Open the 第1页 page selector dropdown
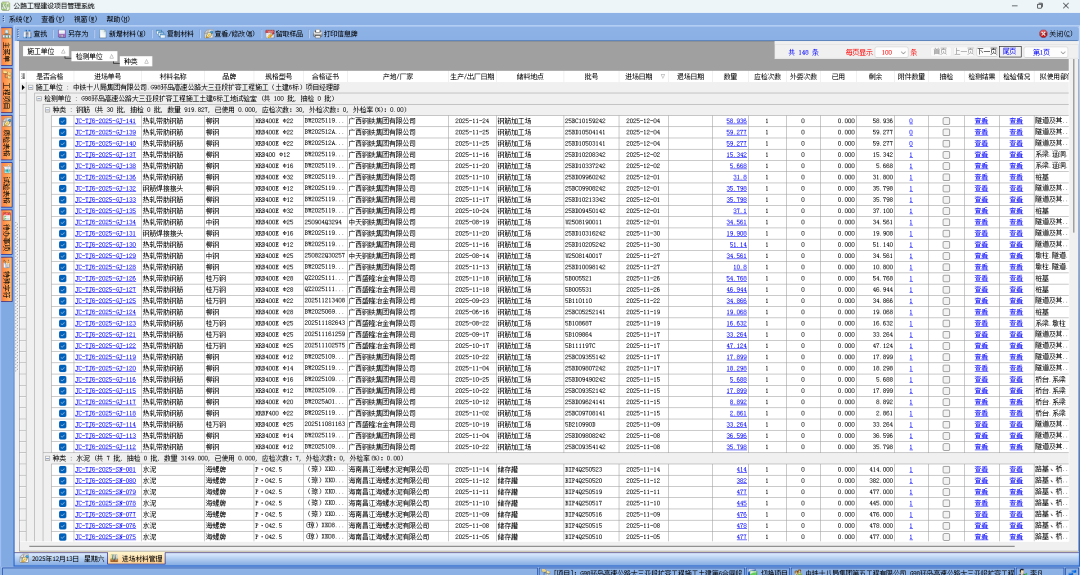Image resolution: width=1080 pixels, height=575 pixels. click(1063, 52)
